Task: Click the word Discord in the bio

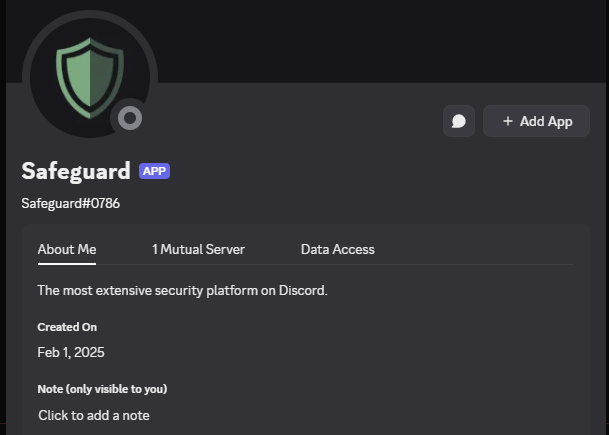Action: [x=303, y=291]
